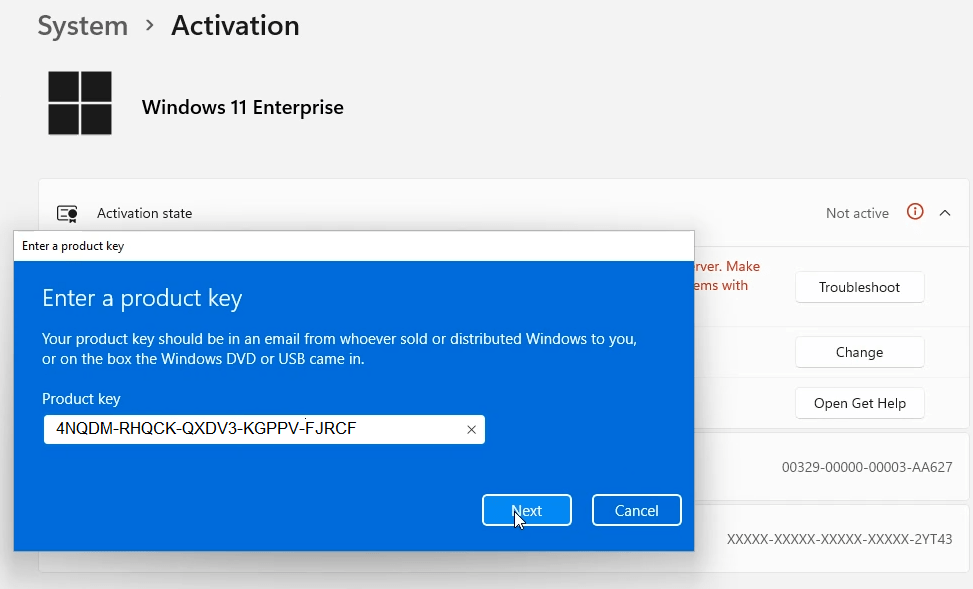
Task: Click the Windows 11 Enterprise logo icon
Action: (80, 102)
